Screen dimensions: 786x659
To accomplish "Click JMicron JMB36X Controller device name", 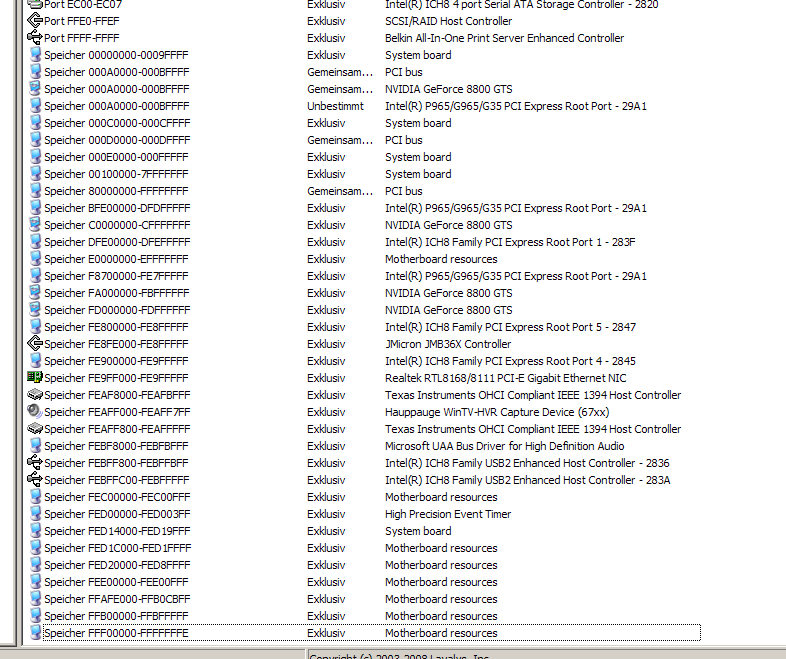I will pos(448,344).
